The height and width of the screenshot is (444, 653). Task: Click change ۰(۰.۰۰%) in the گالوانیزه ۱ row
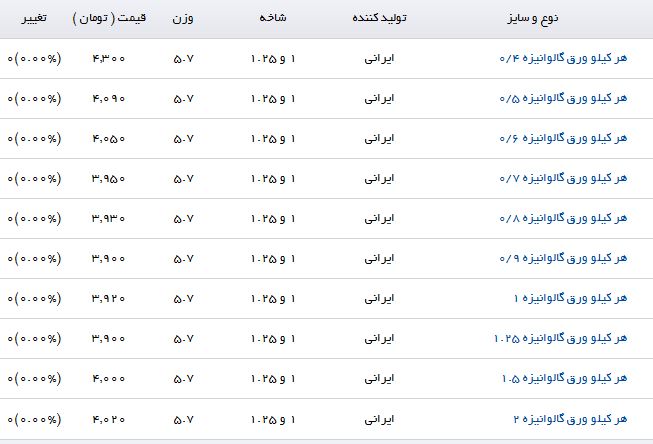click(x=34, y=299)
